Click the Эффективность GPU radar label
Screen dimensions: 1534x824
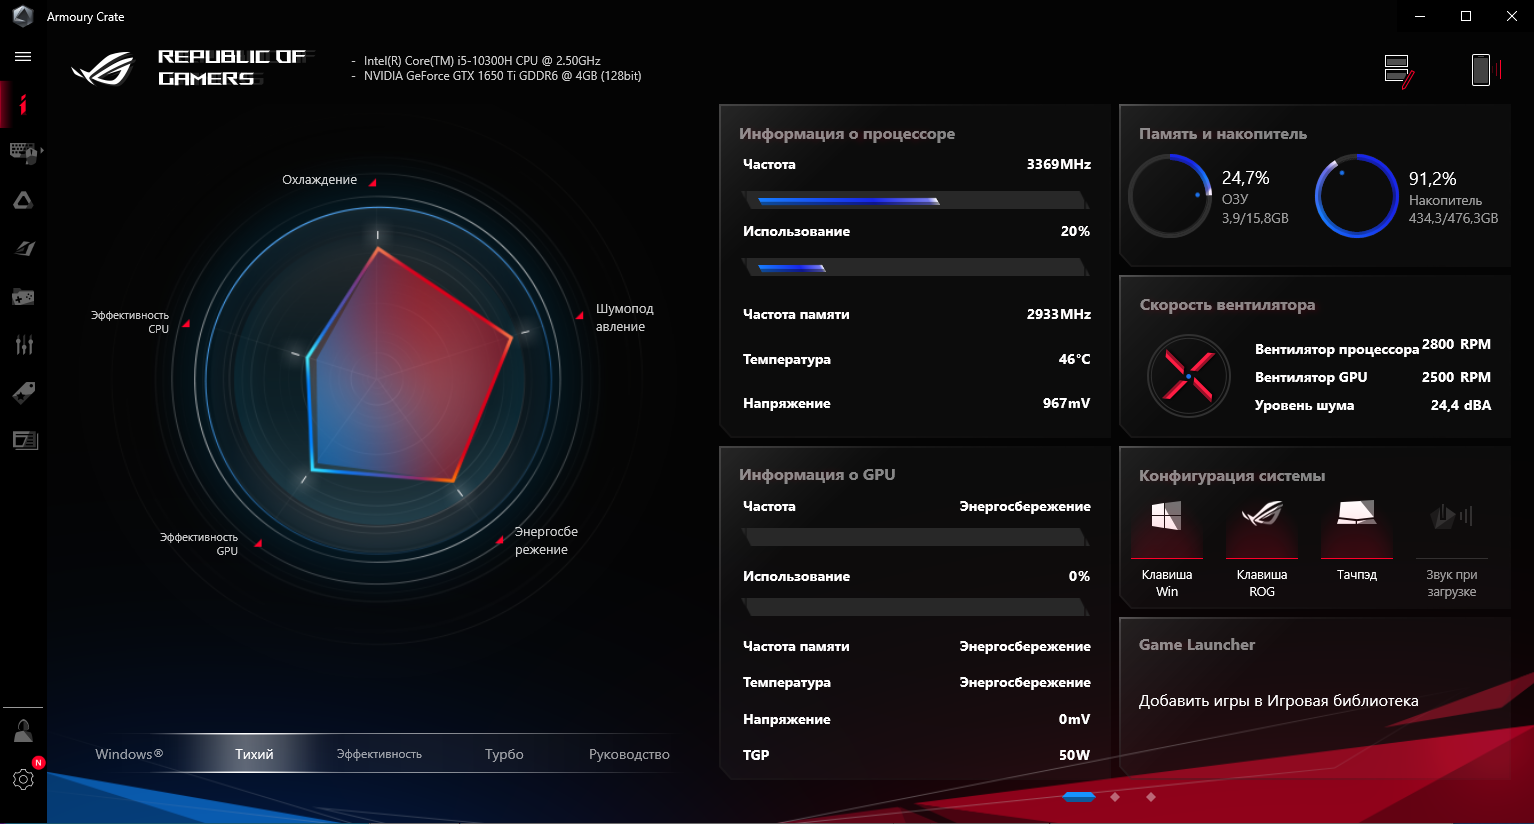click(198, 544)
